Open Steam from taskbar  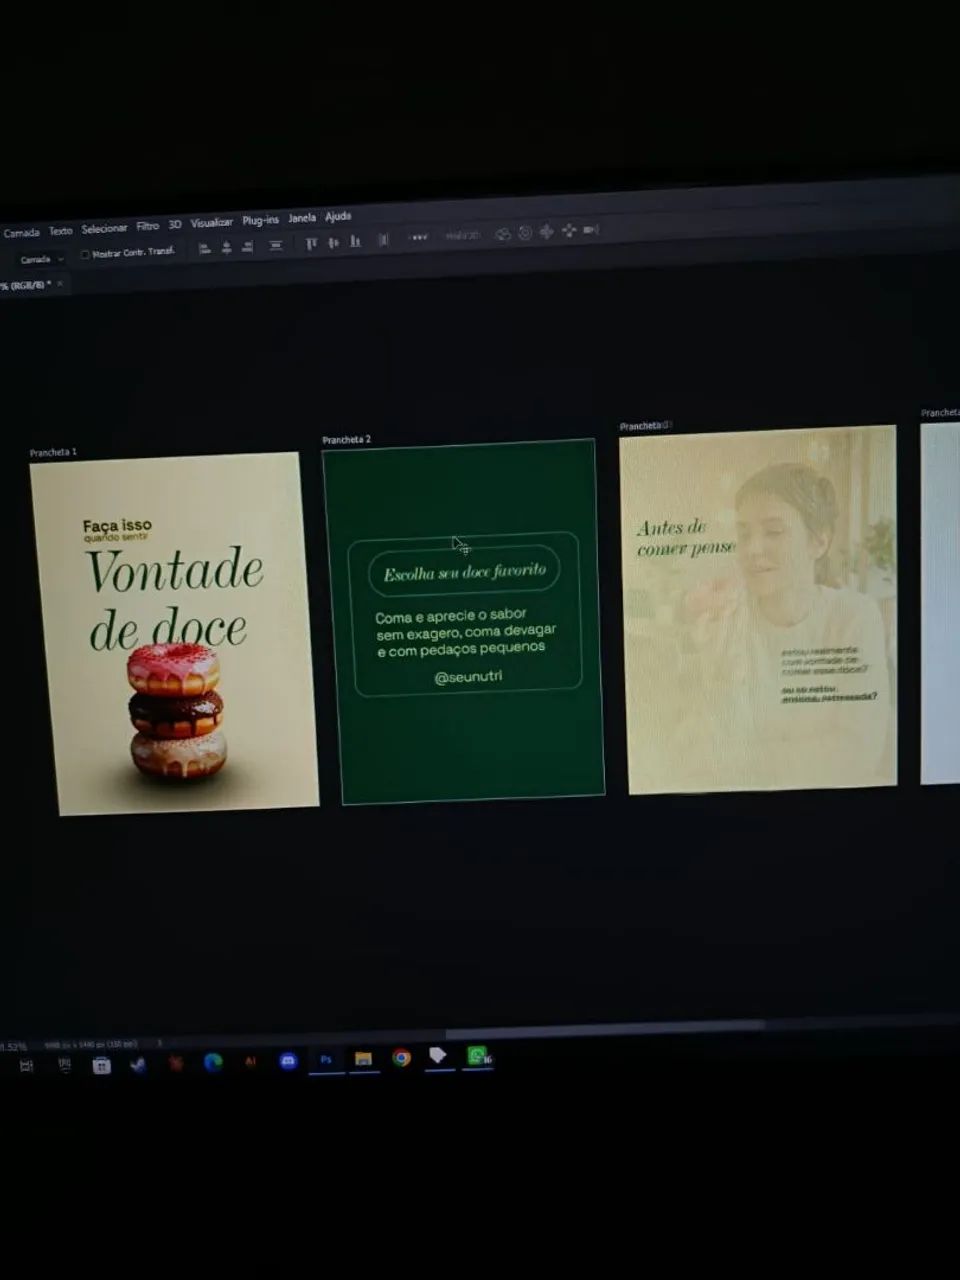[138, 1064]
